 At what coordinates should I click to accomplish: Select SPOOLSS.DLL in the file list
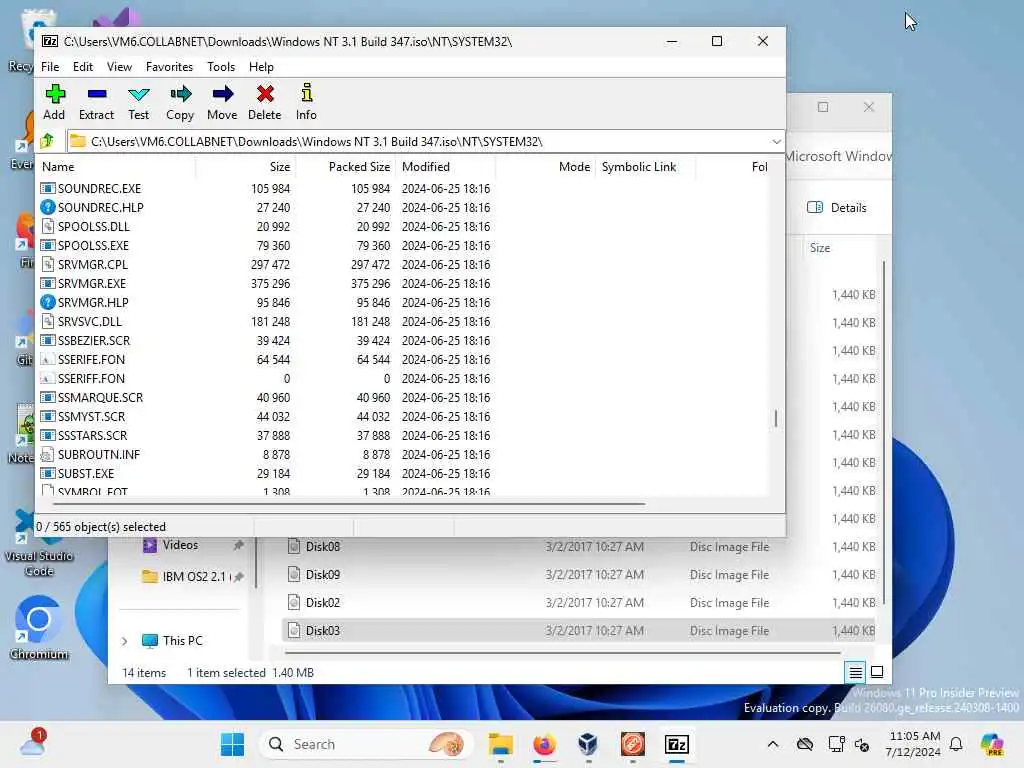(93, 227)
